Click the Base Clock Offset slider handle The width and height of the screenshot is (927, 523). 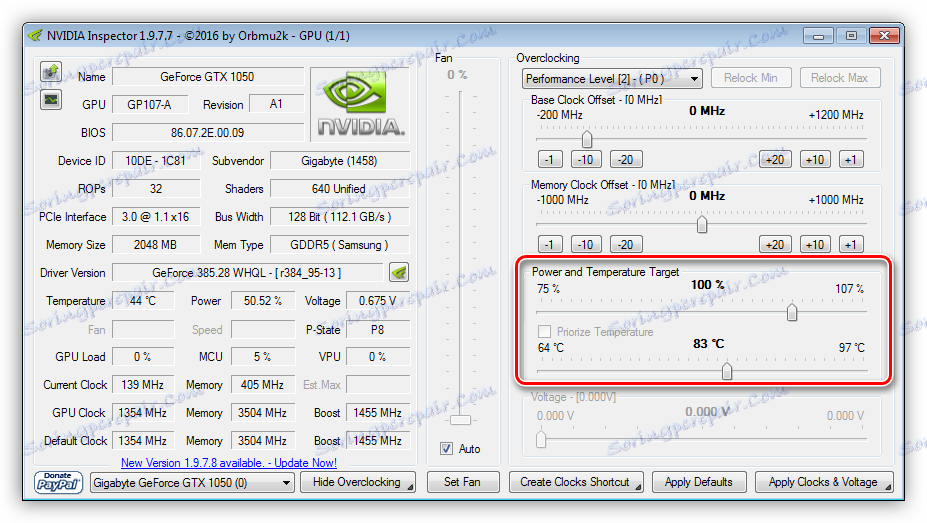[586, 139]
